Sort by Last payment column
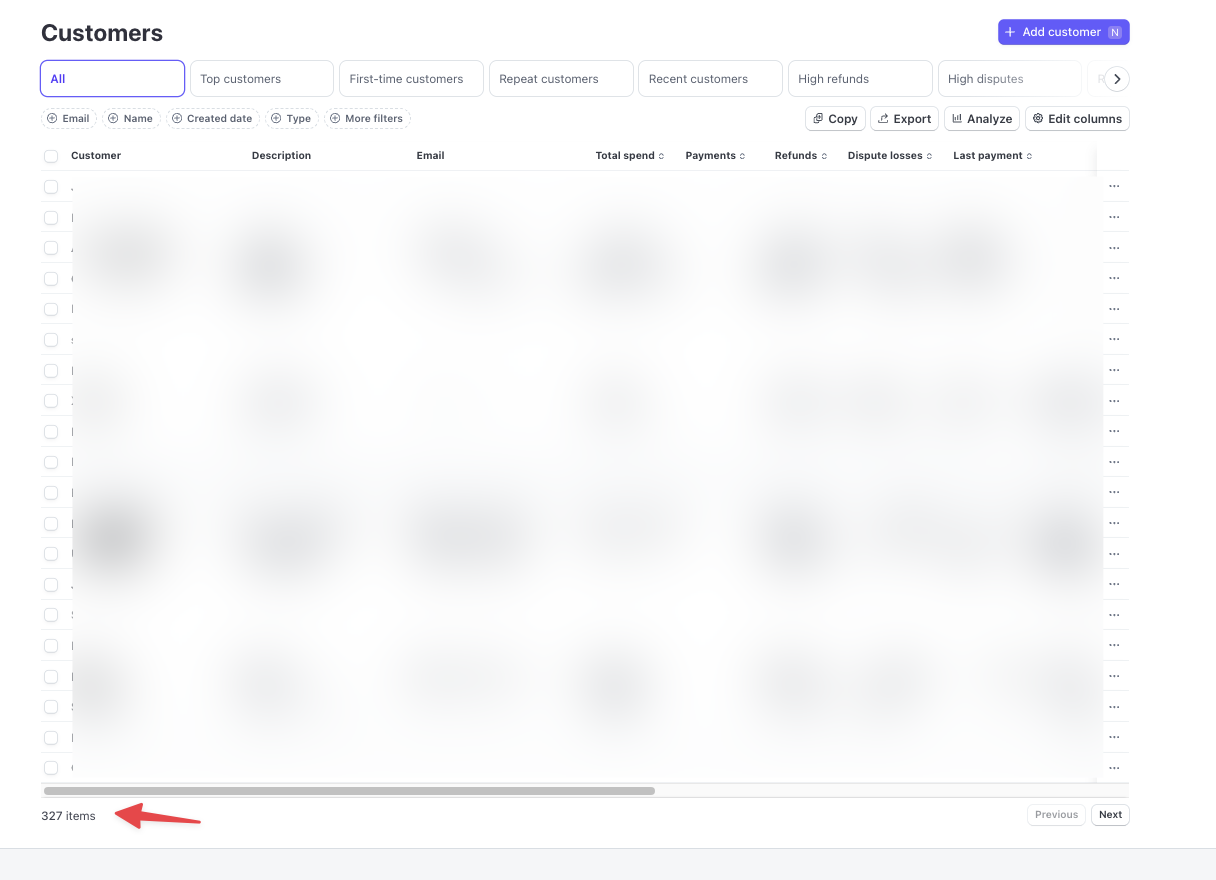 (993, 156)
